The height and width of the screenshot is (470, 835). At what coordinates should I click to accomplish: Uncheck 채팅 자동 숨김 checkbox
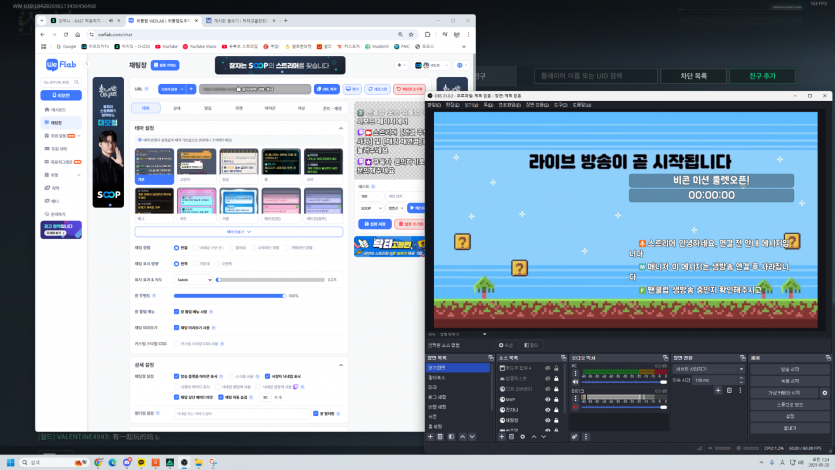coord(221,397)
